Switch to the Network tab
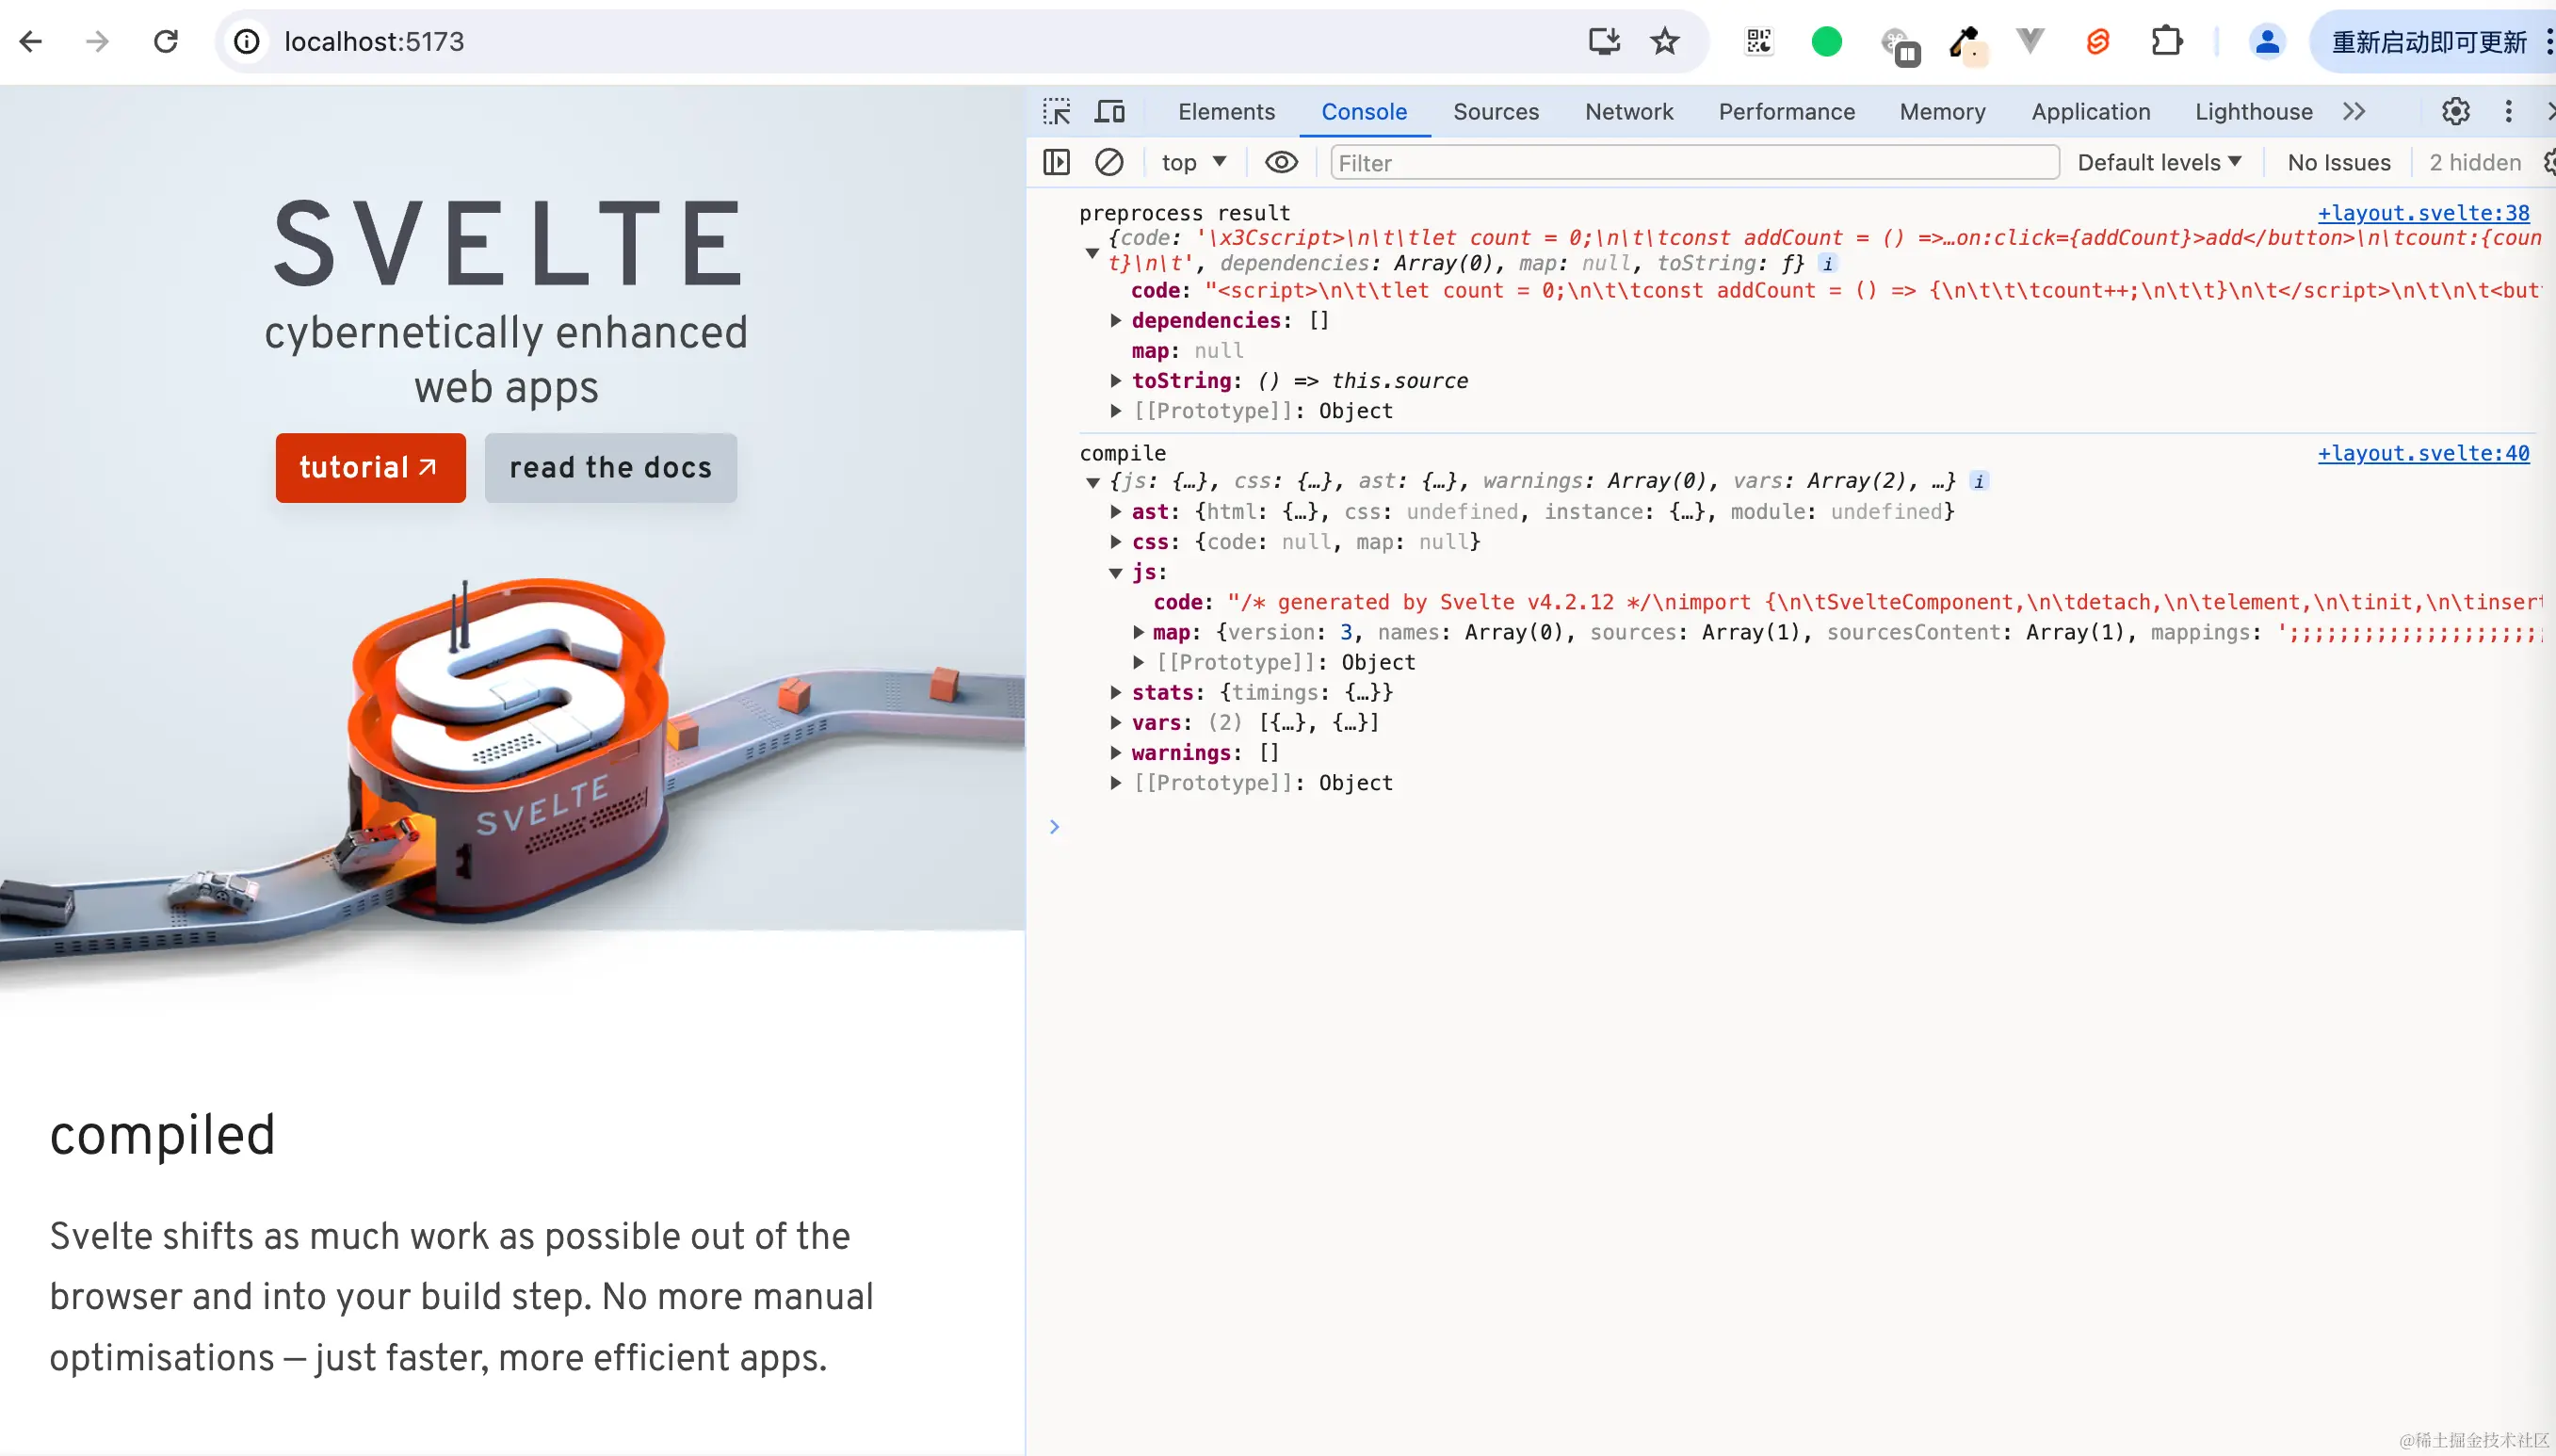Image resolution: width=2556 pixels, height=1456 pixels. click(1628, 111)
